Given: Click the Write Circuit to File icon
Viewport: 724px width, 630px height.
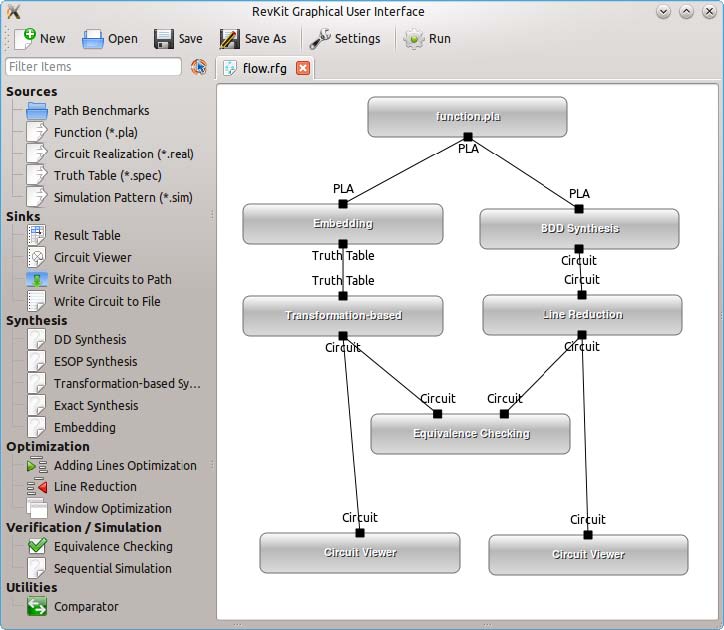Looking at the screenshot, I should coord(36,301).
